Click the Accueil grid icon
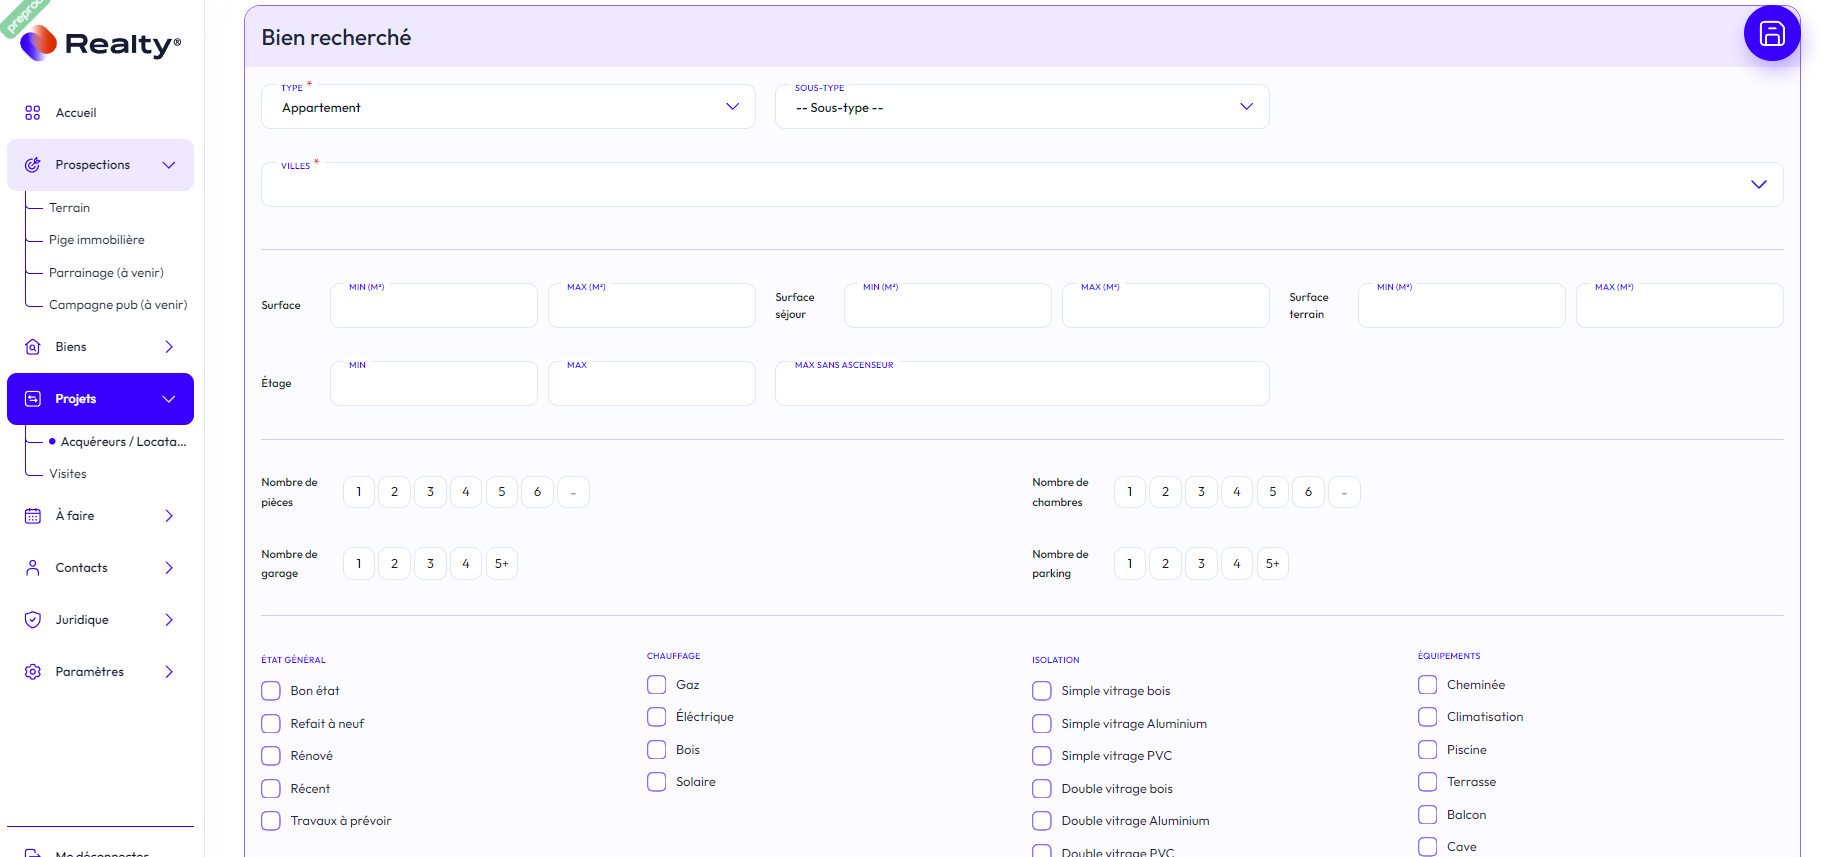 click(33, 113)
